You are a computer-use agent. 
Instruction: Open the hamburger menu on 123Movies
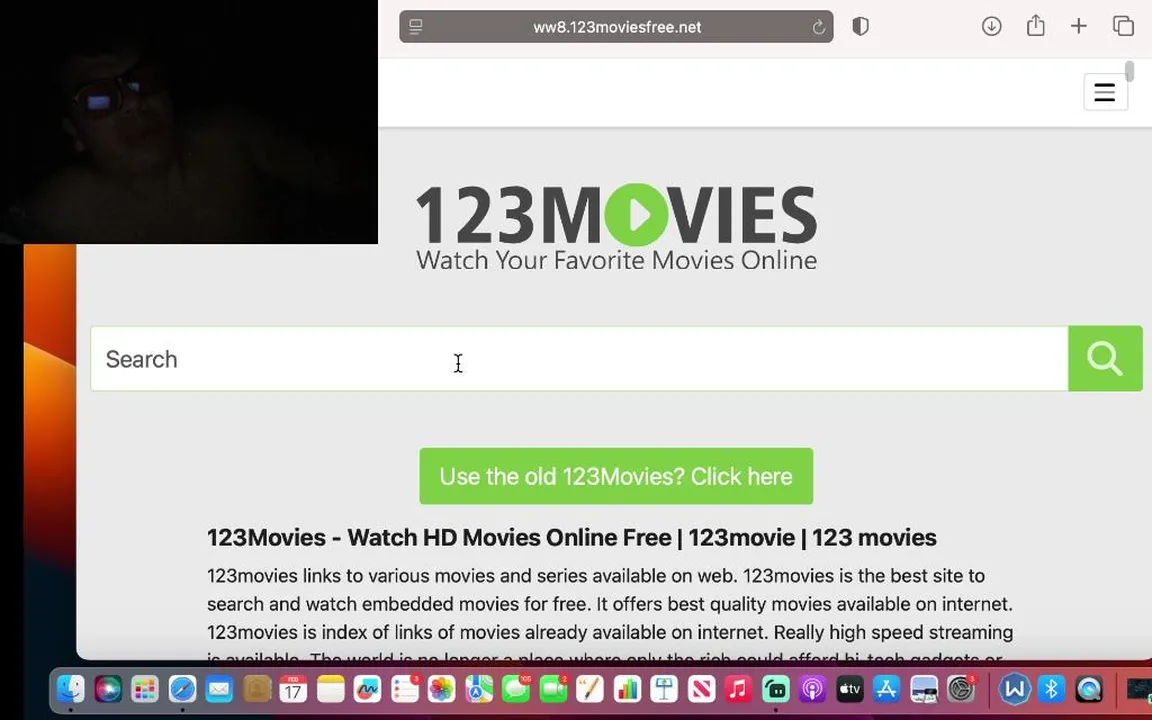click(x=1105, y=92)
